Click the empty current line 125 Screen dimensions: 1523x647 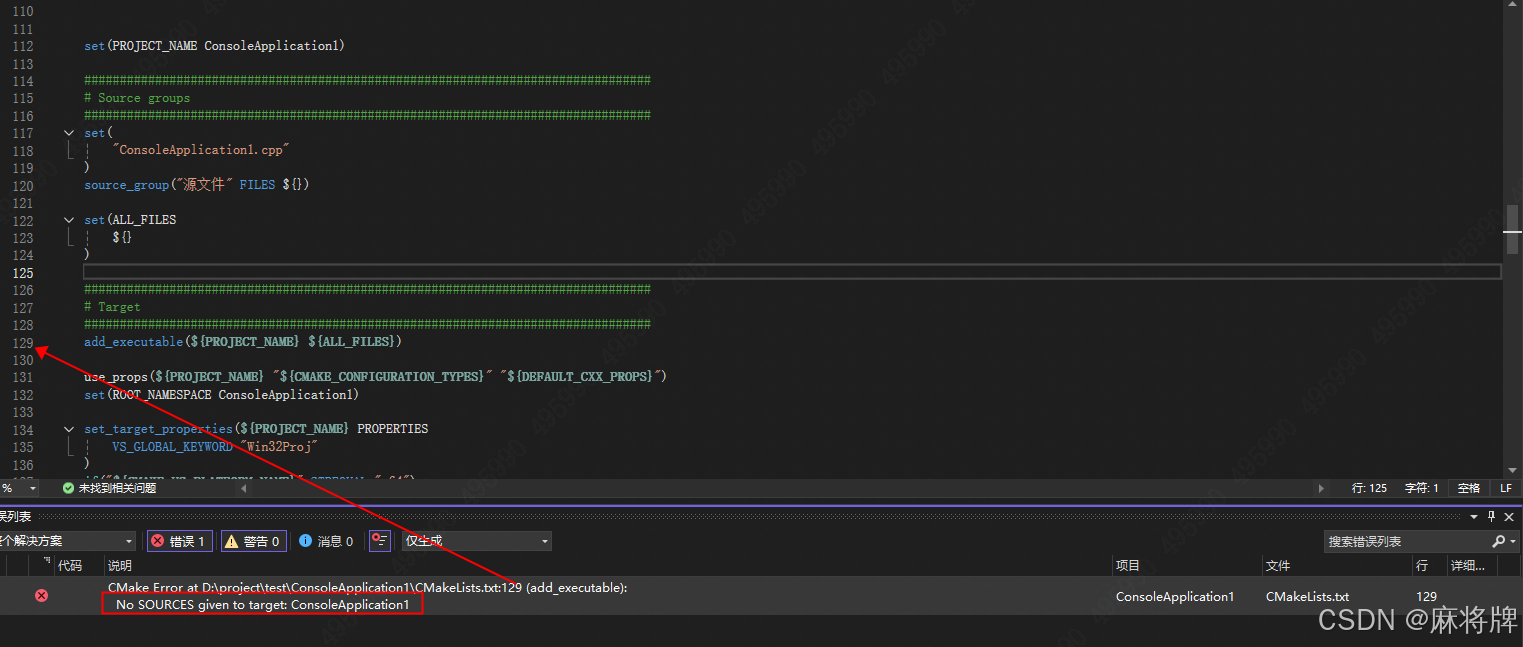(x=792, y=272)
